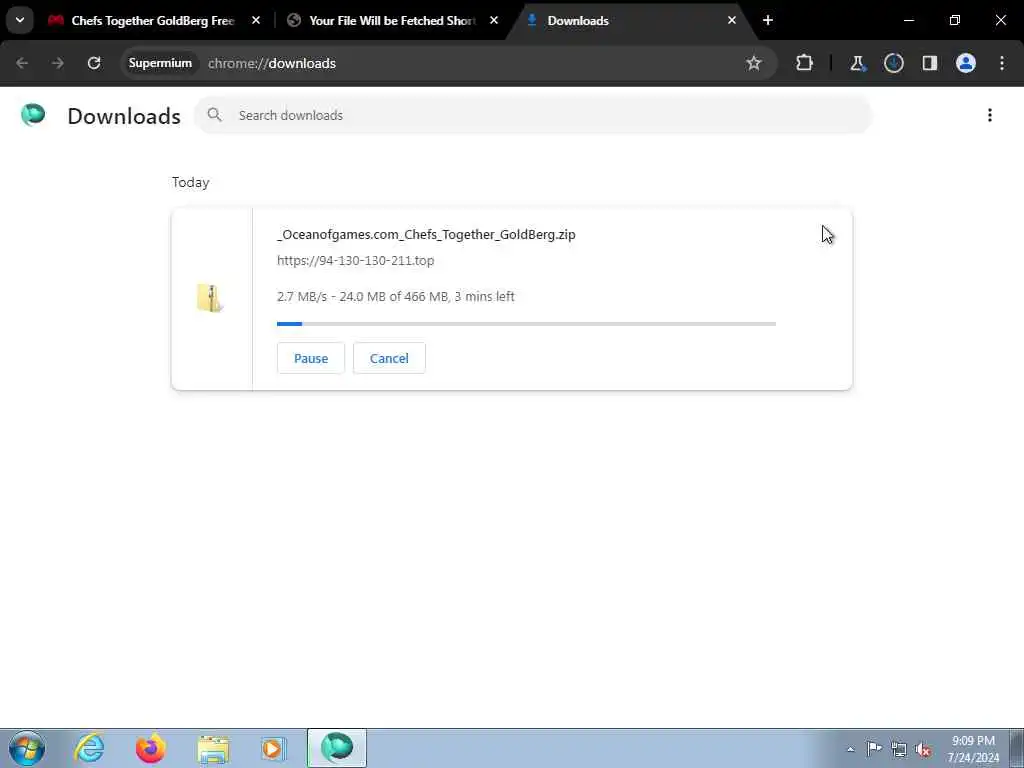Click the muted volume tray icon
The width and height of the screenshot is (1024, 768).
[923, 749]
